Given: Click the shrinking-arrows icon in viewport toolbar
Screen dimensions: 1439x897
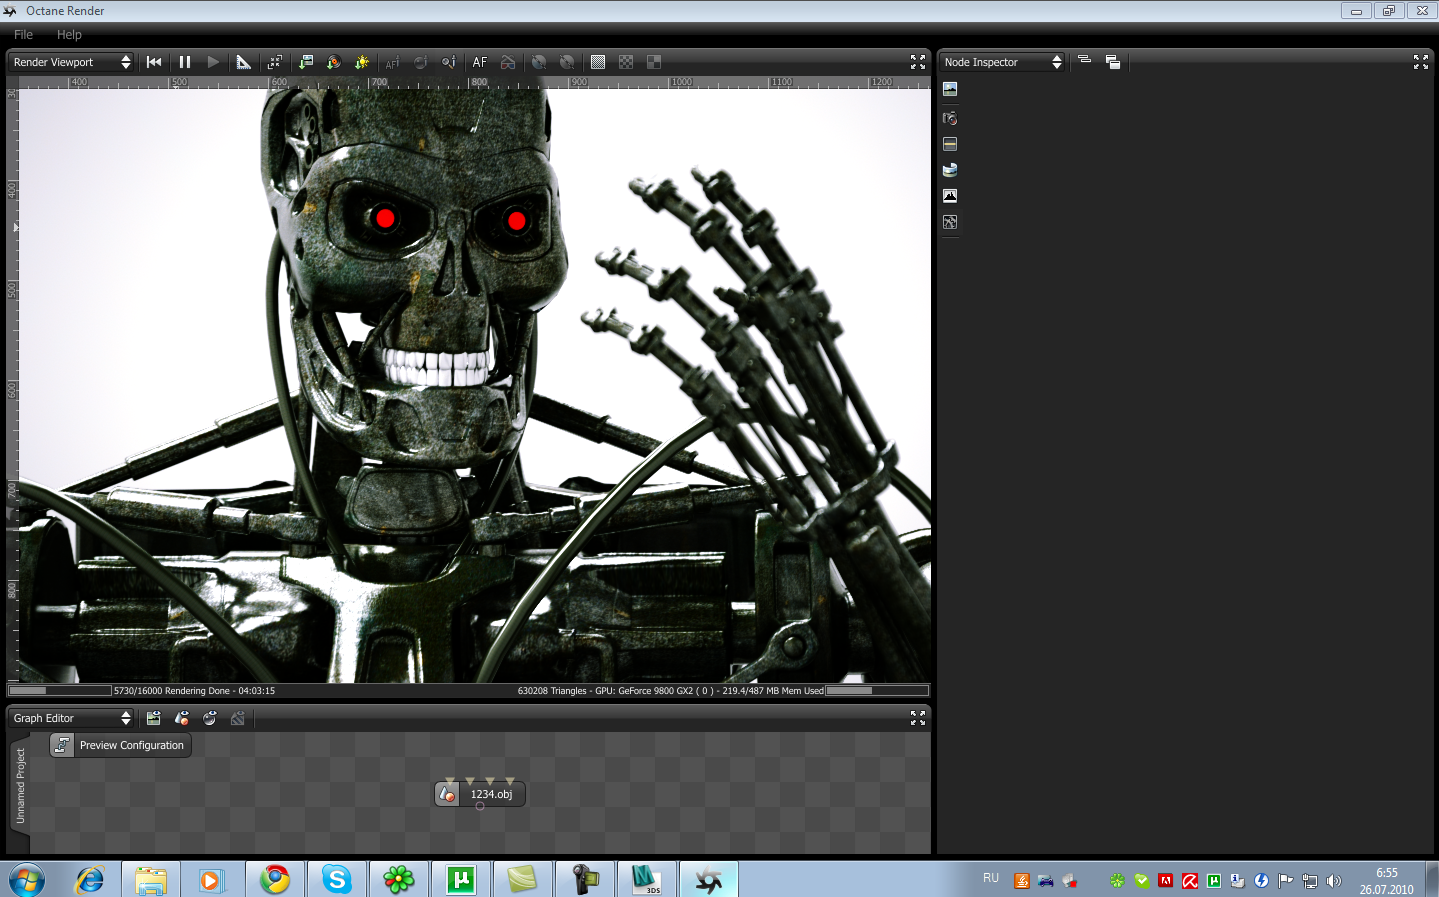Looking at the screenshot, I should [276, 62].
